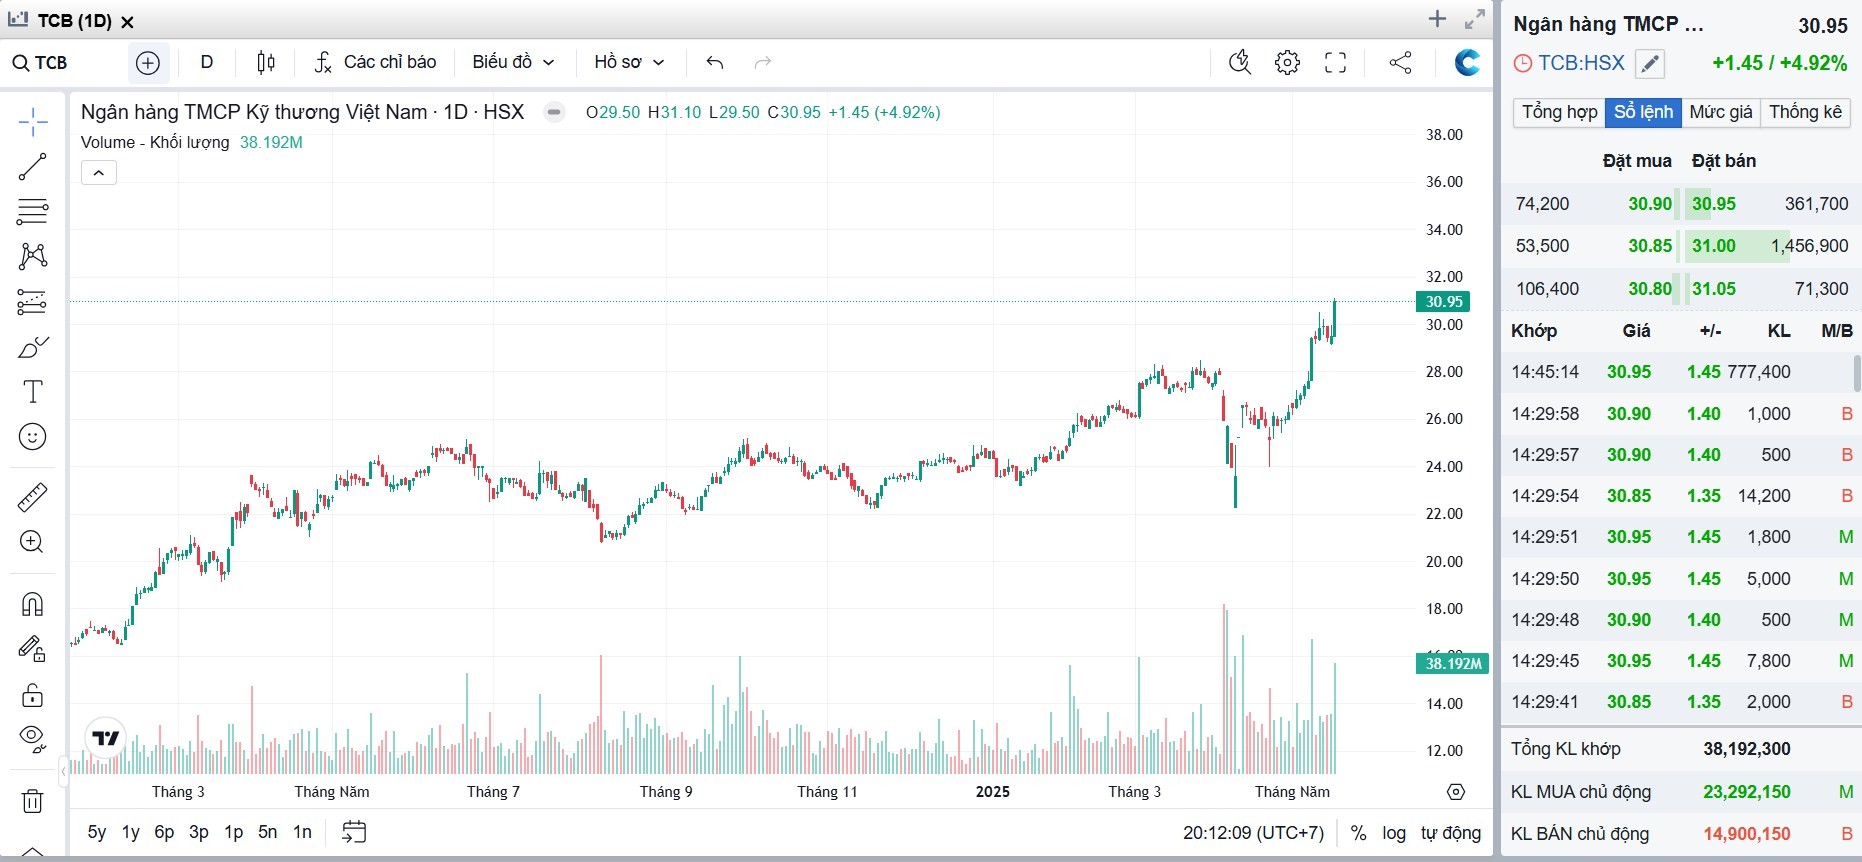Switch to Mức giá tab
Screen dimensions: 1862x862
tap(1721, 112)
